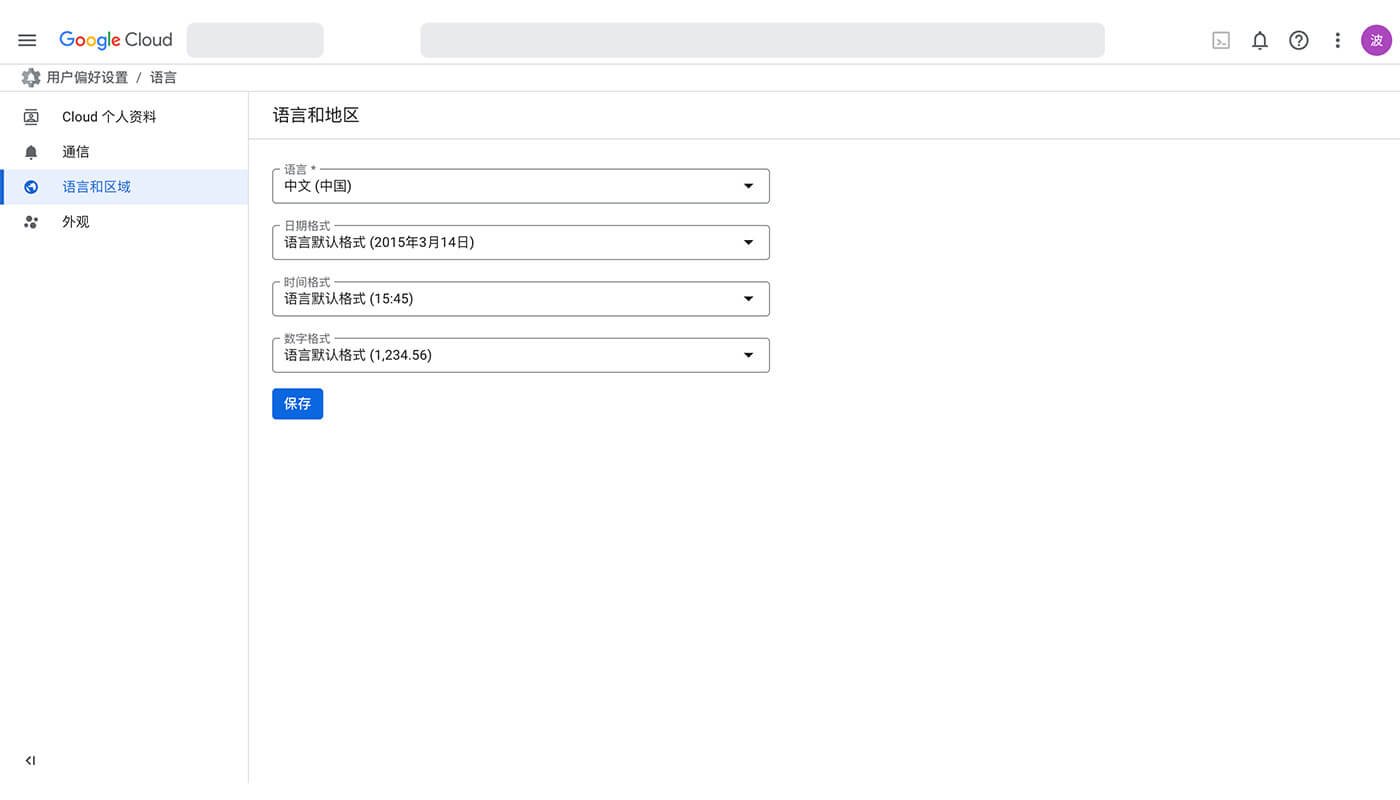
Task: Click the Google Cloud logo
Action: [x=116, y=40]
